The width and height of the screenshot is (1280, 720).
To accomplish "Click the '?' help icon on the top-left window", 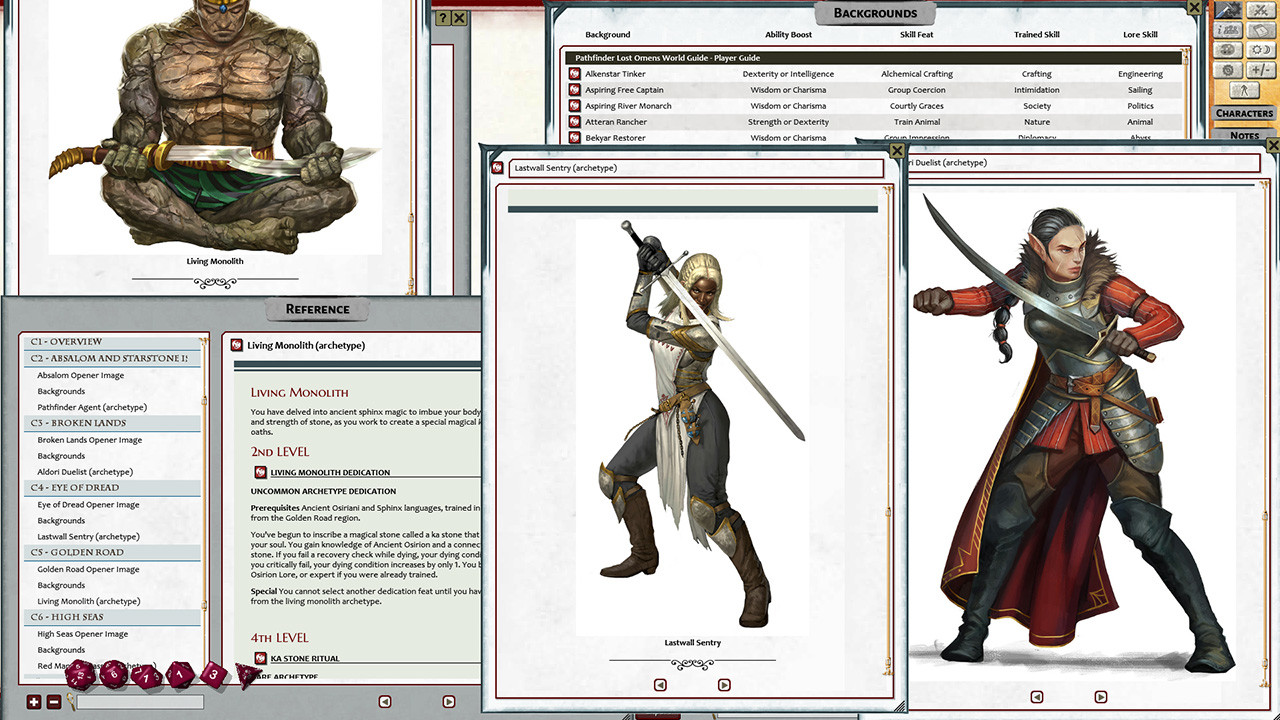I will 442,18.
